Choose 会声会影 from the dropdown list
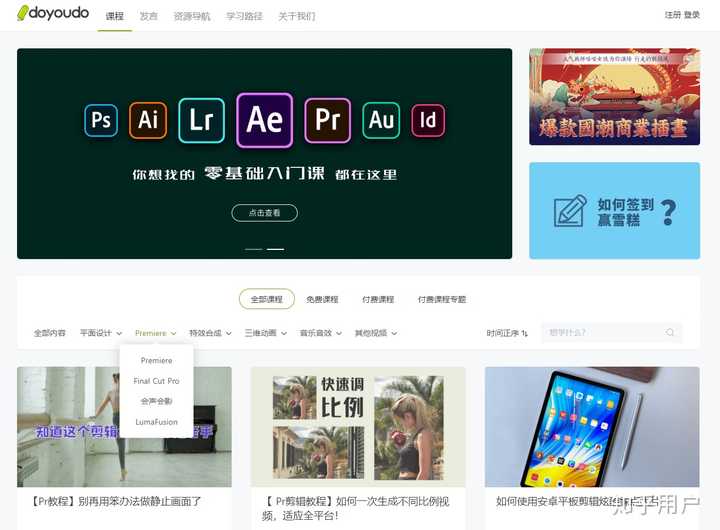The height and width of the screenshot is (530, 720). click(157, 401)
